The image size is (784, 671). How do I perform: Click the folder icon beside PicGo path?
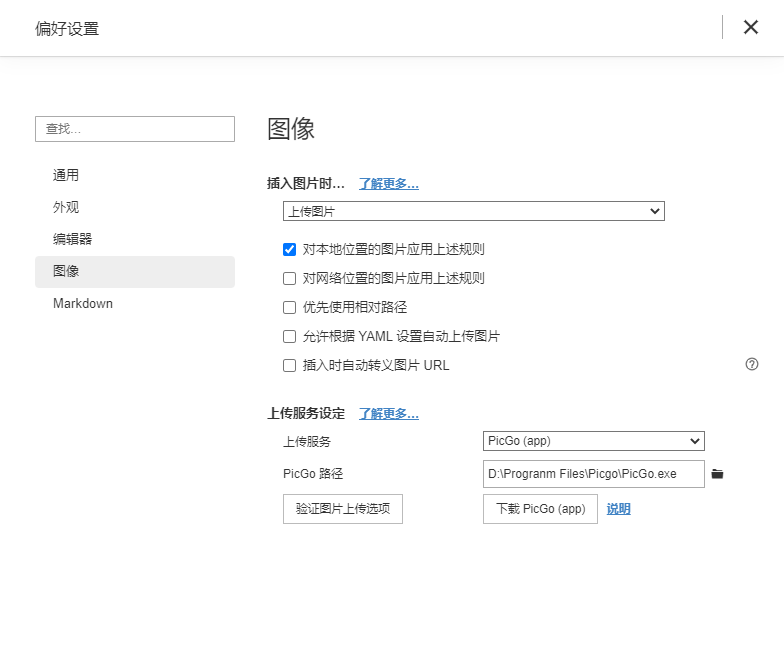click(717, 474)
